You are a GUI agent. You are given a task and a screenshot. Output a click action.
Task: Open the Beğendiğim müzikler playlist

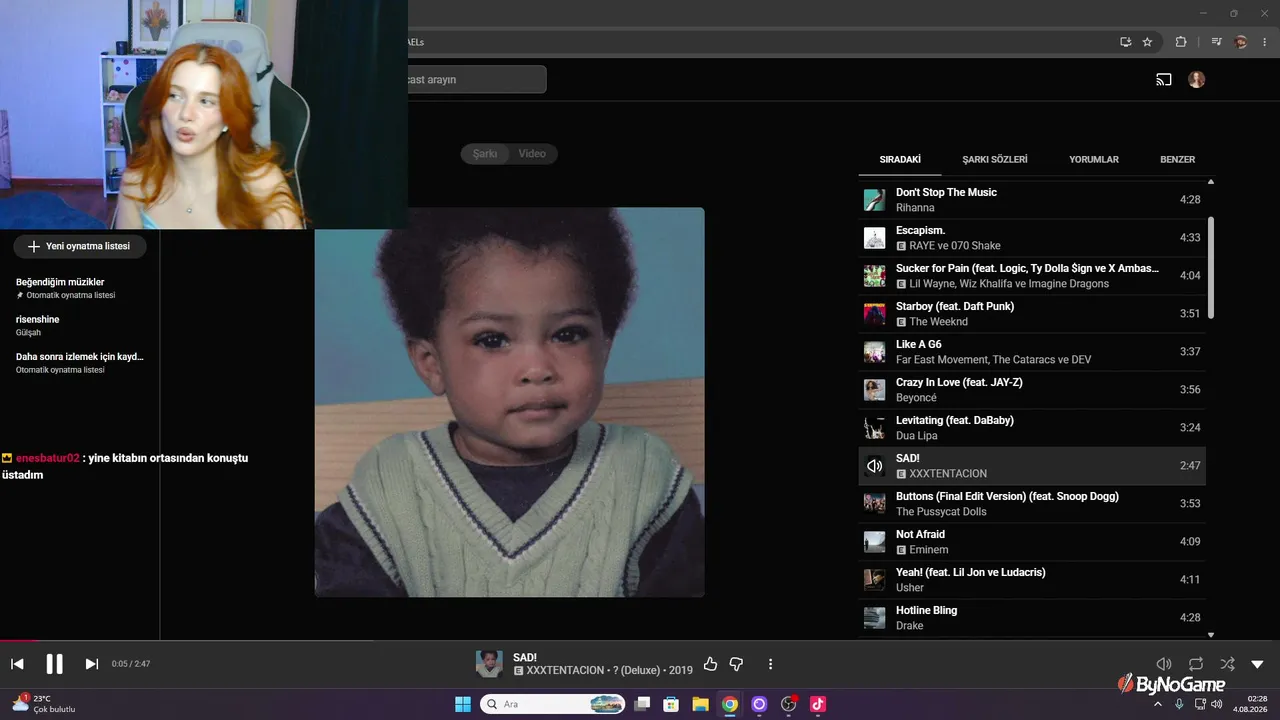[x=80, y=288]
